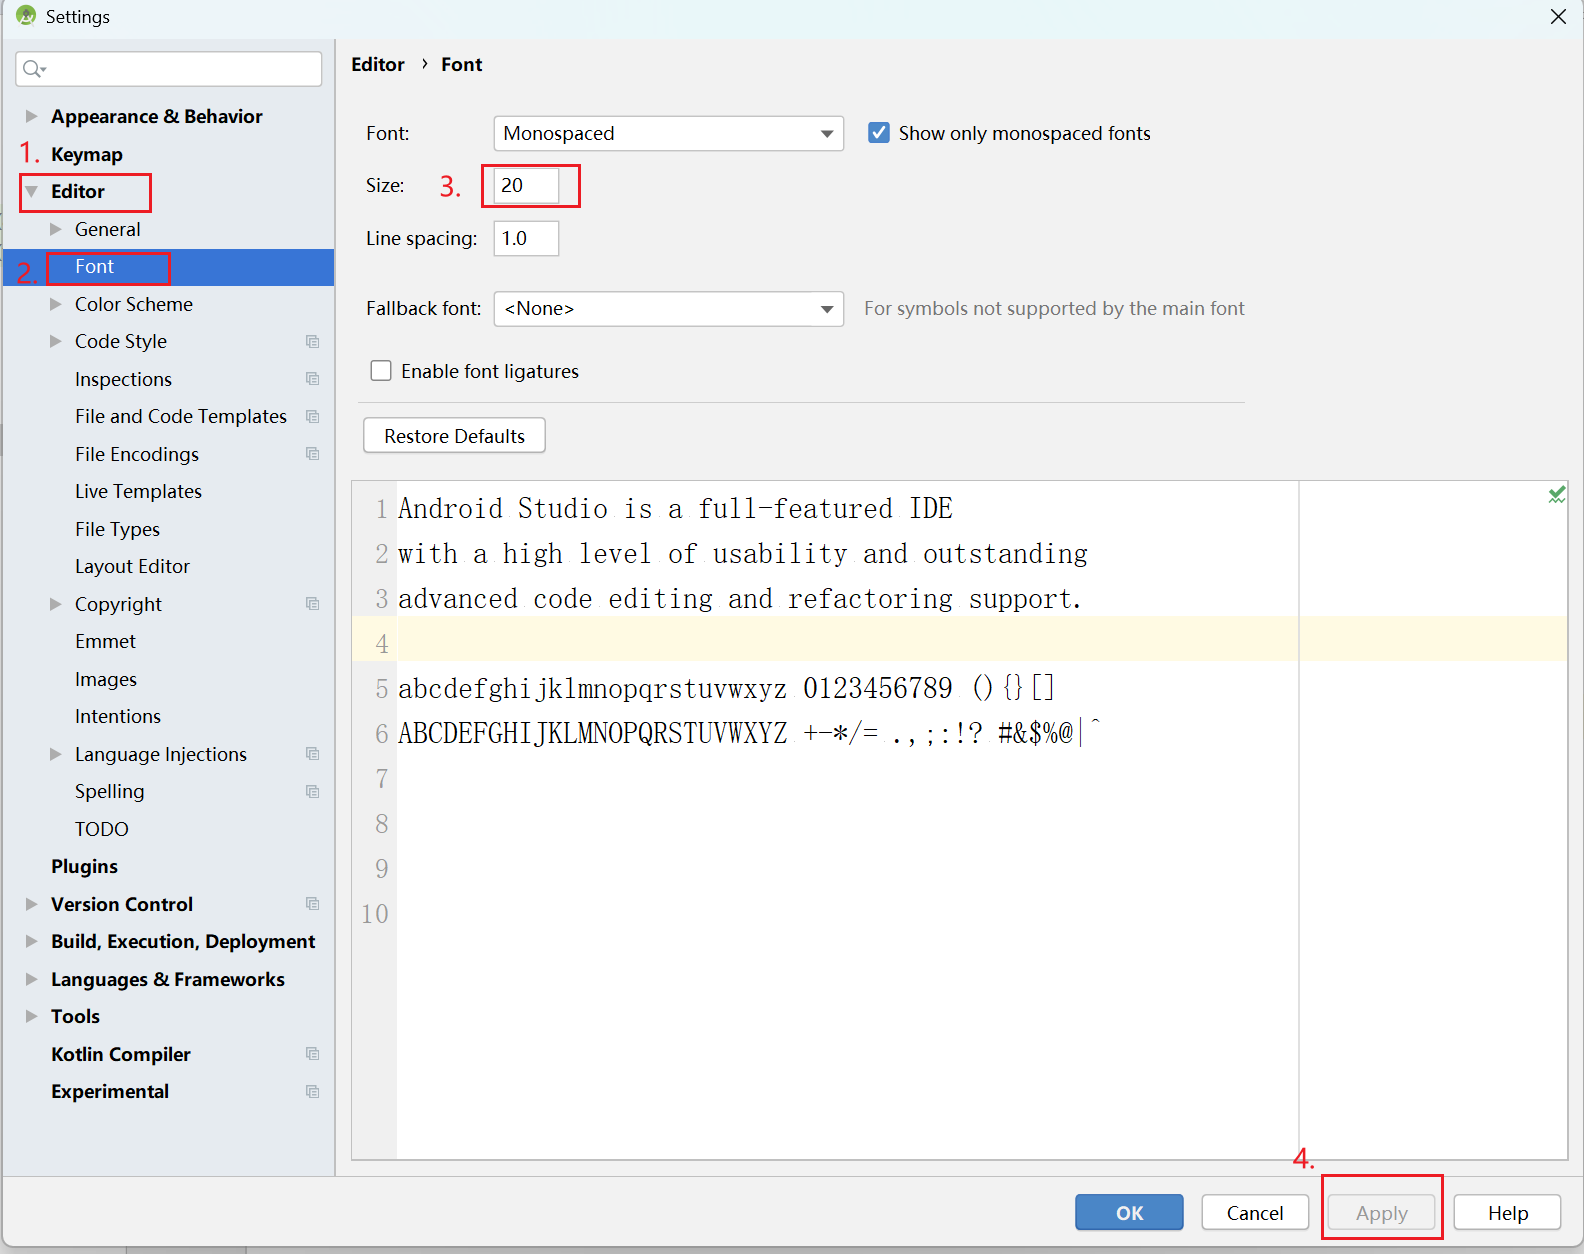Click the OK button
This screenshot has height=1254, width=1584.
1129,1213
